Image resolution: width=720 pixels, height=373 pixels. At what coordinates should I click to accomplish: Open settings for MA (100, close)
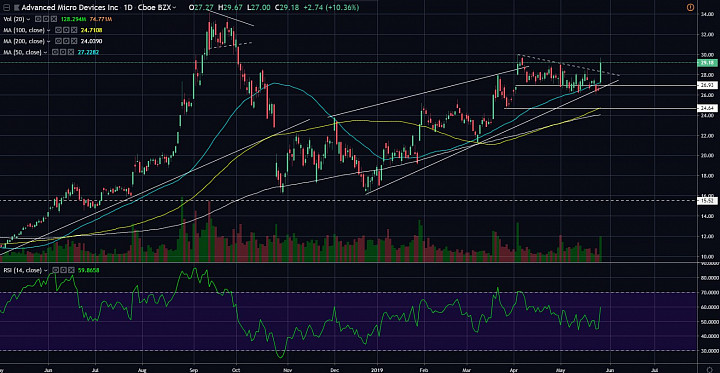click(x=66, y=30)
